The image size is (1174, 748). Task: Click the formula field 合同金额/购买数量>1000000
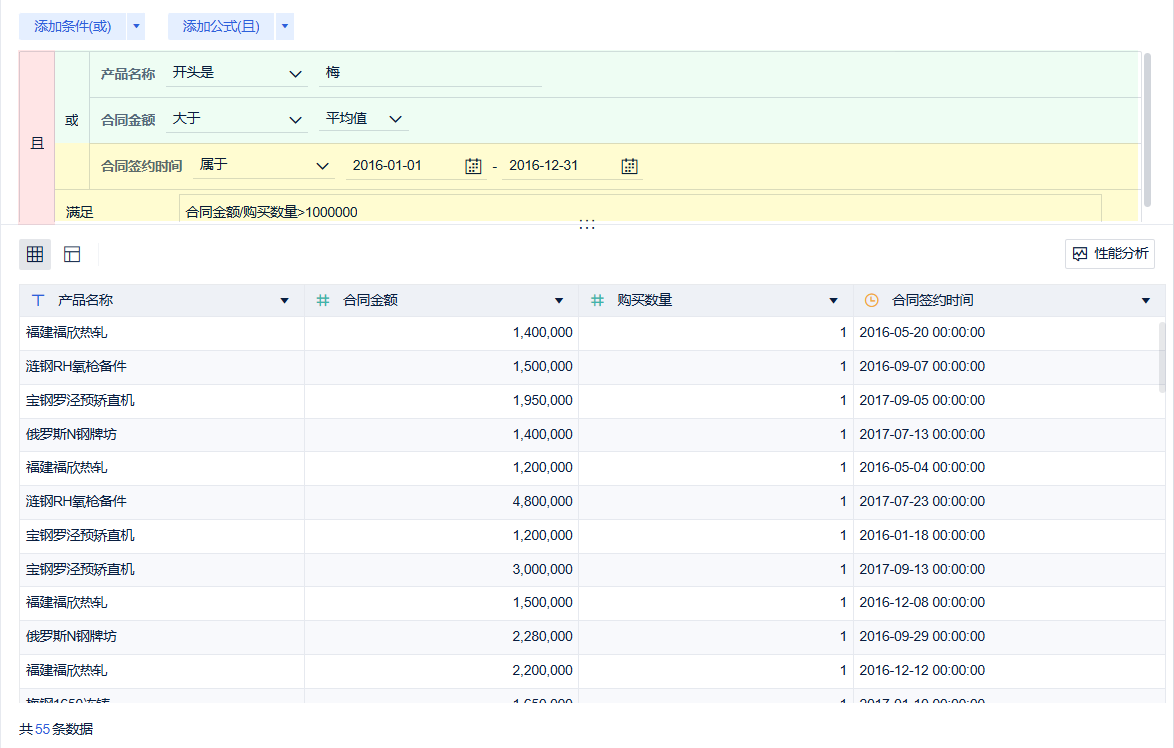tap(640, 211)
